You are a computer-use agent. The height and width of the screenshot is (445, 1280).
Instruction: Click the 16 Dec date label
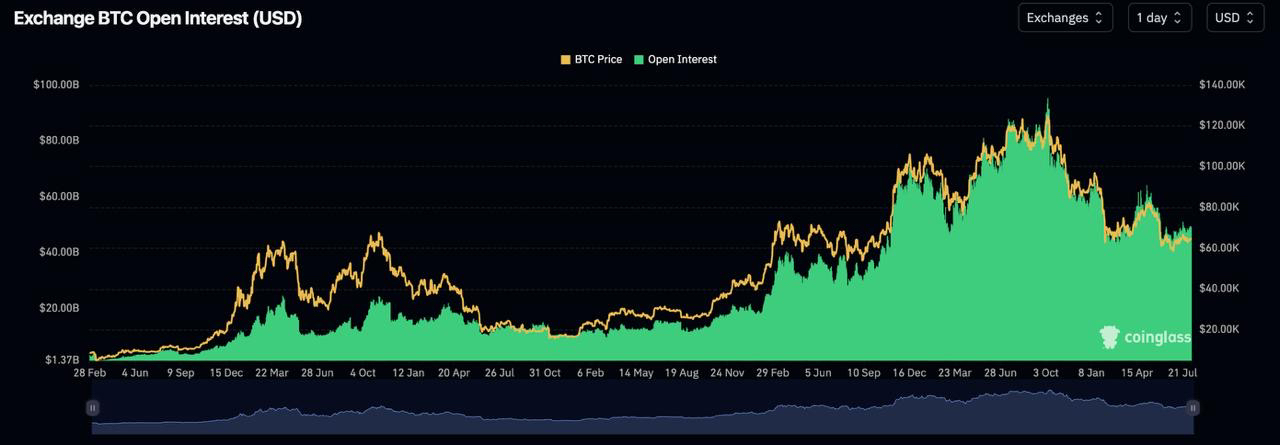coord(909,372)
